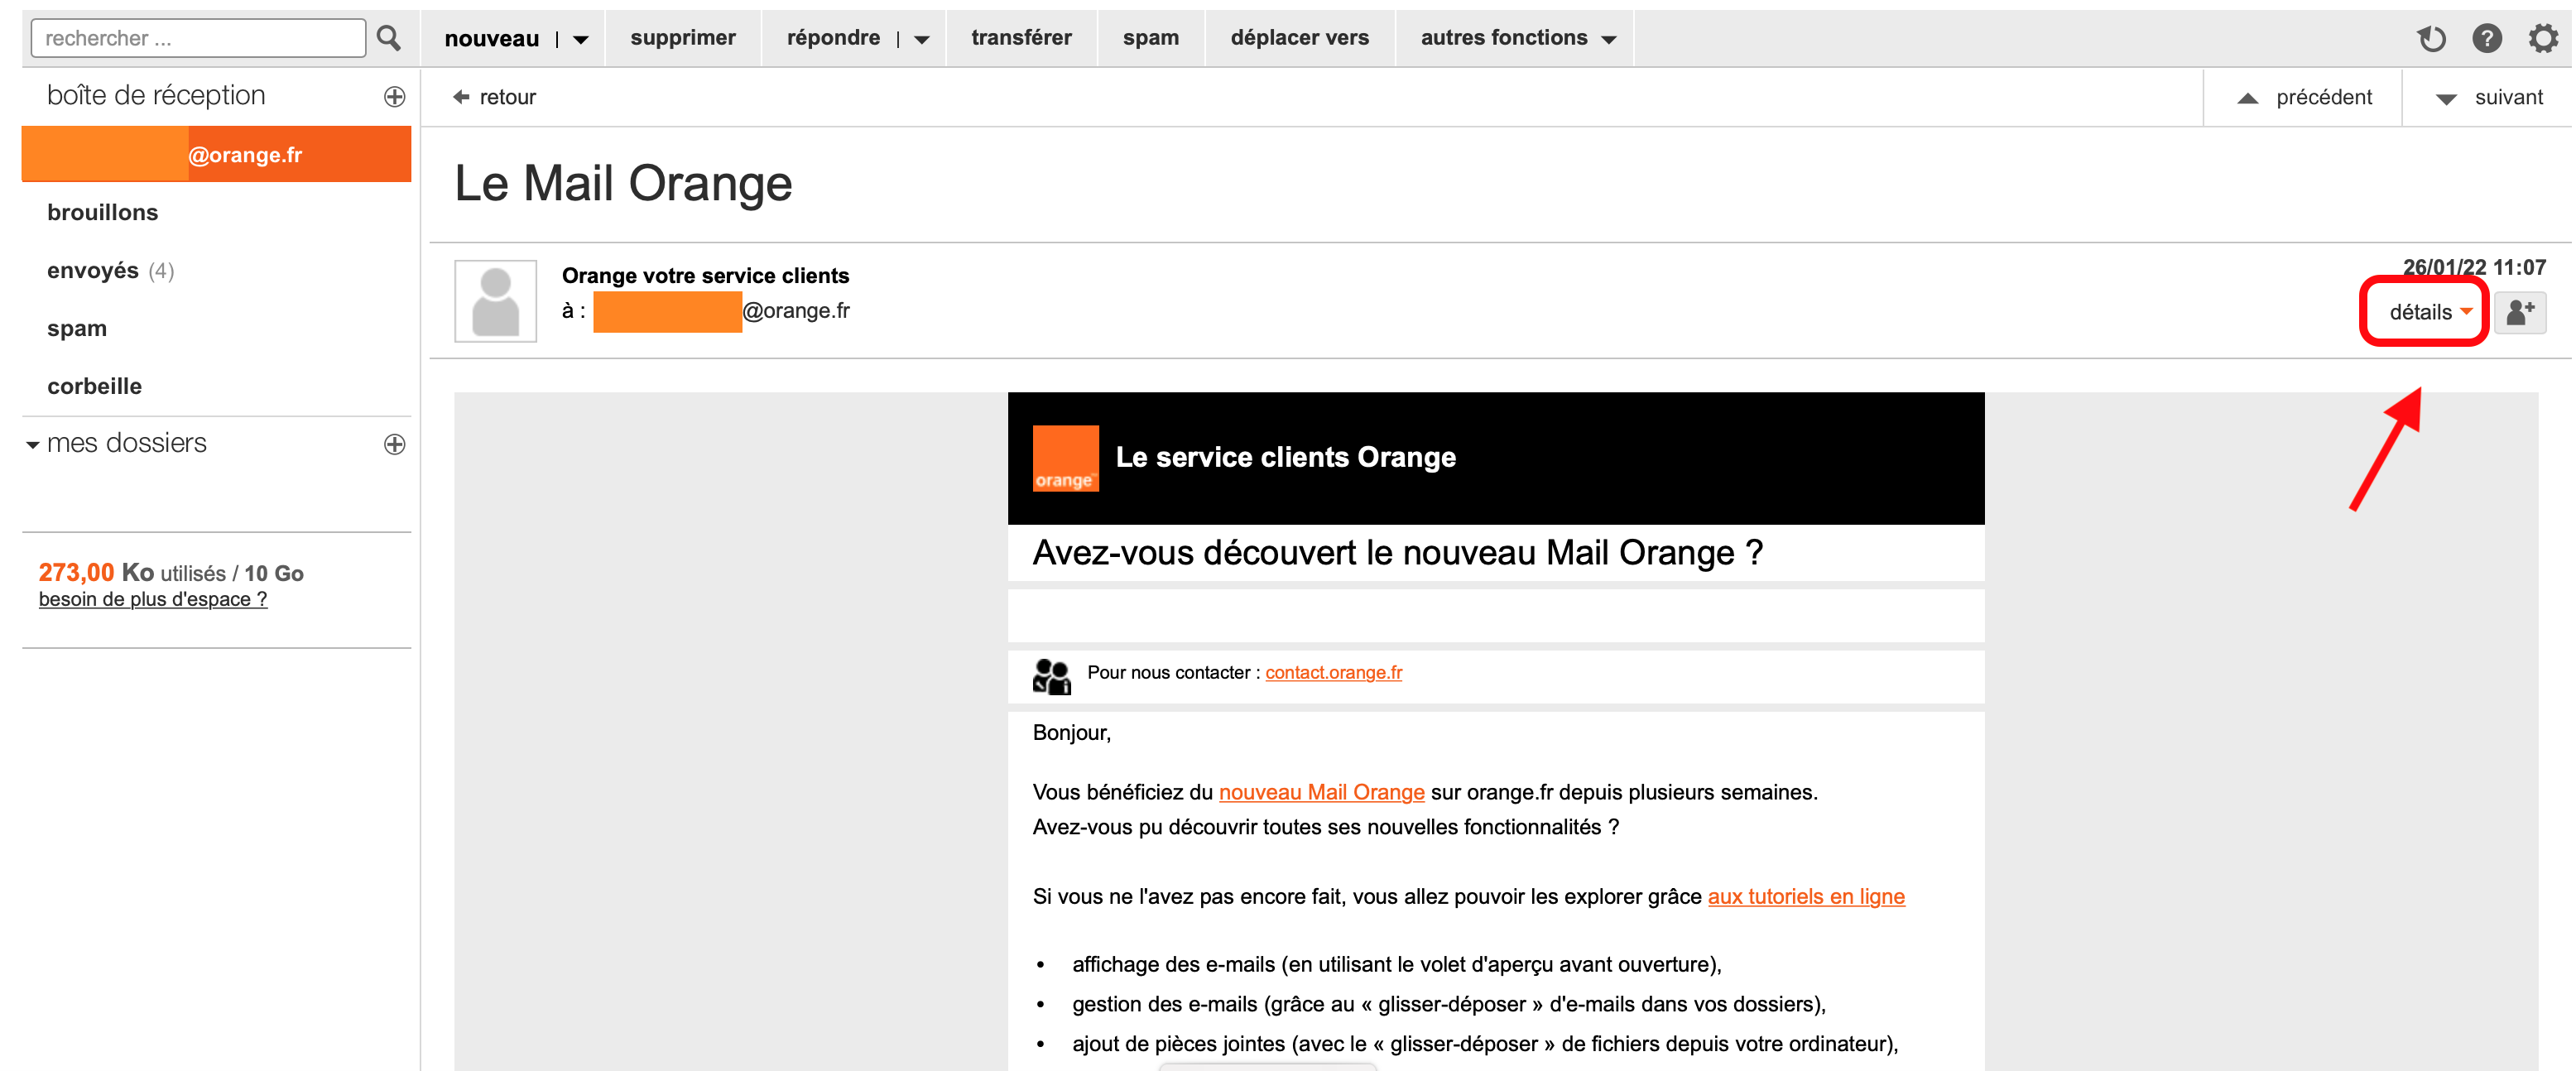Click besoin de plus d'espace link
The image size is (2576, 1071).
(153, 599)
